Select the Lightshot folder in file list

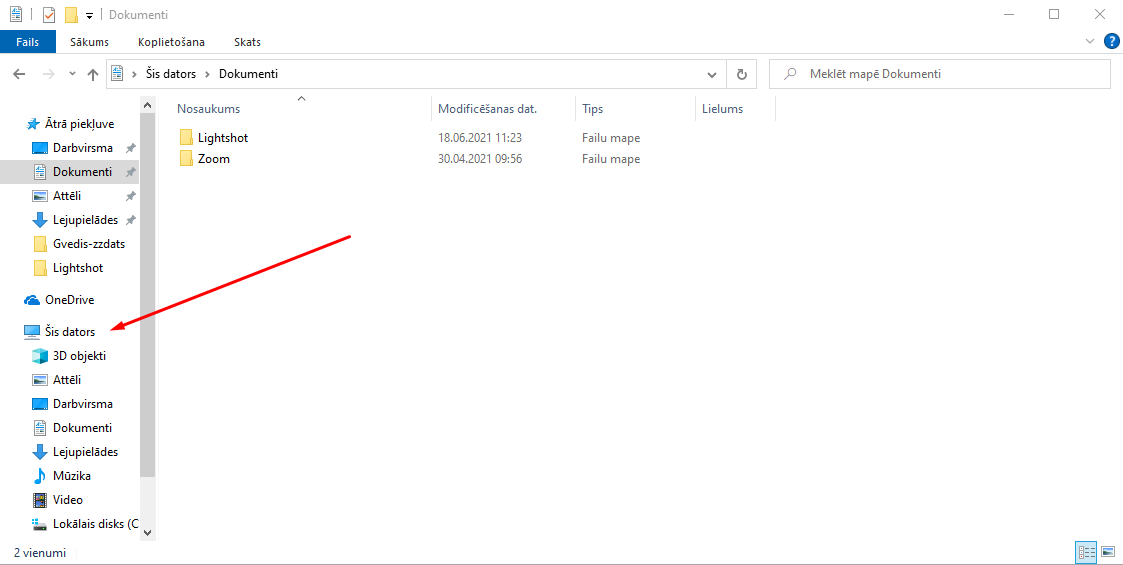coord(223,137)
